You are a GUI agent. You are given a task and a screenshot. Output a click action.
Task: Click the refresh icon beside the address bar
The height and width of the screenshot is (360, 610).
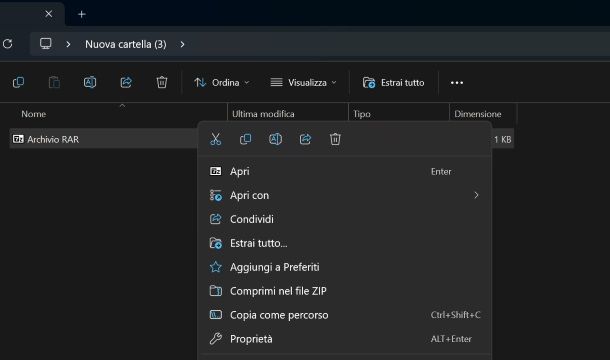[7, 44]
